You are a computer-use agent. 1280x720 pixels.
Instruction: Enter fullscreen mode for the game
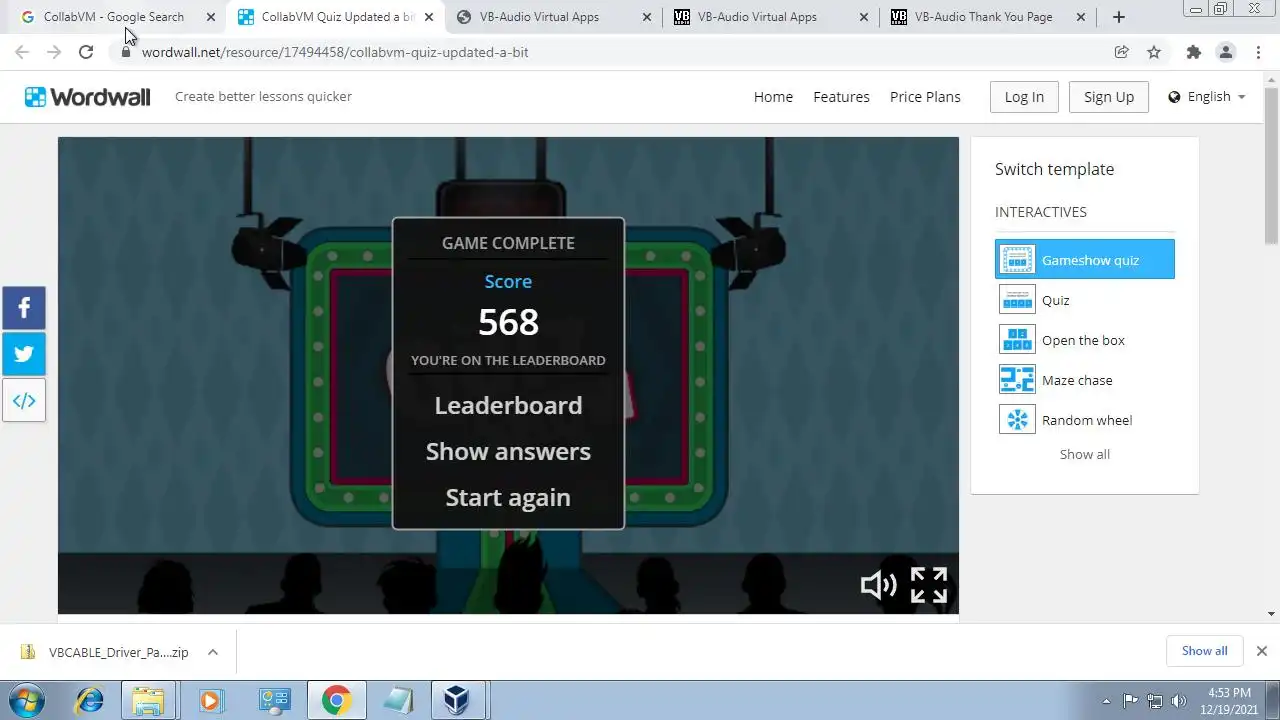pyautogui.click(x=928, y=585)
